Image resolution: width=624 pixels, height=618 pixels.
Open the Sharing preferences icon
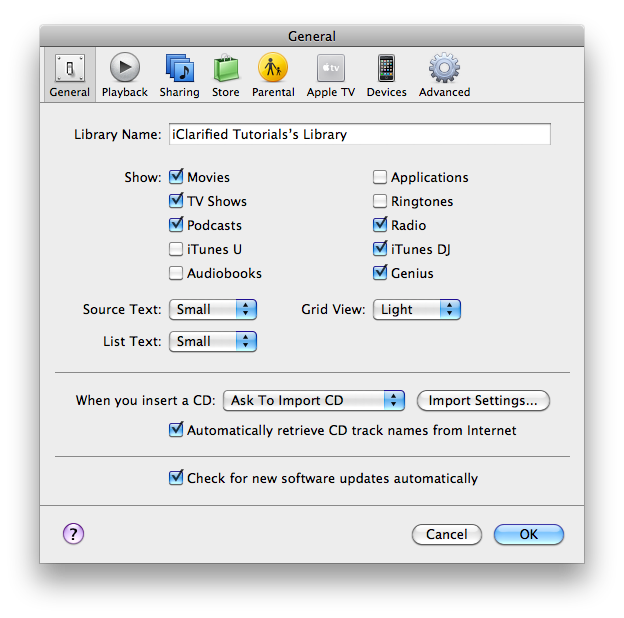tap(179, 75)
